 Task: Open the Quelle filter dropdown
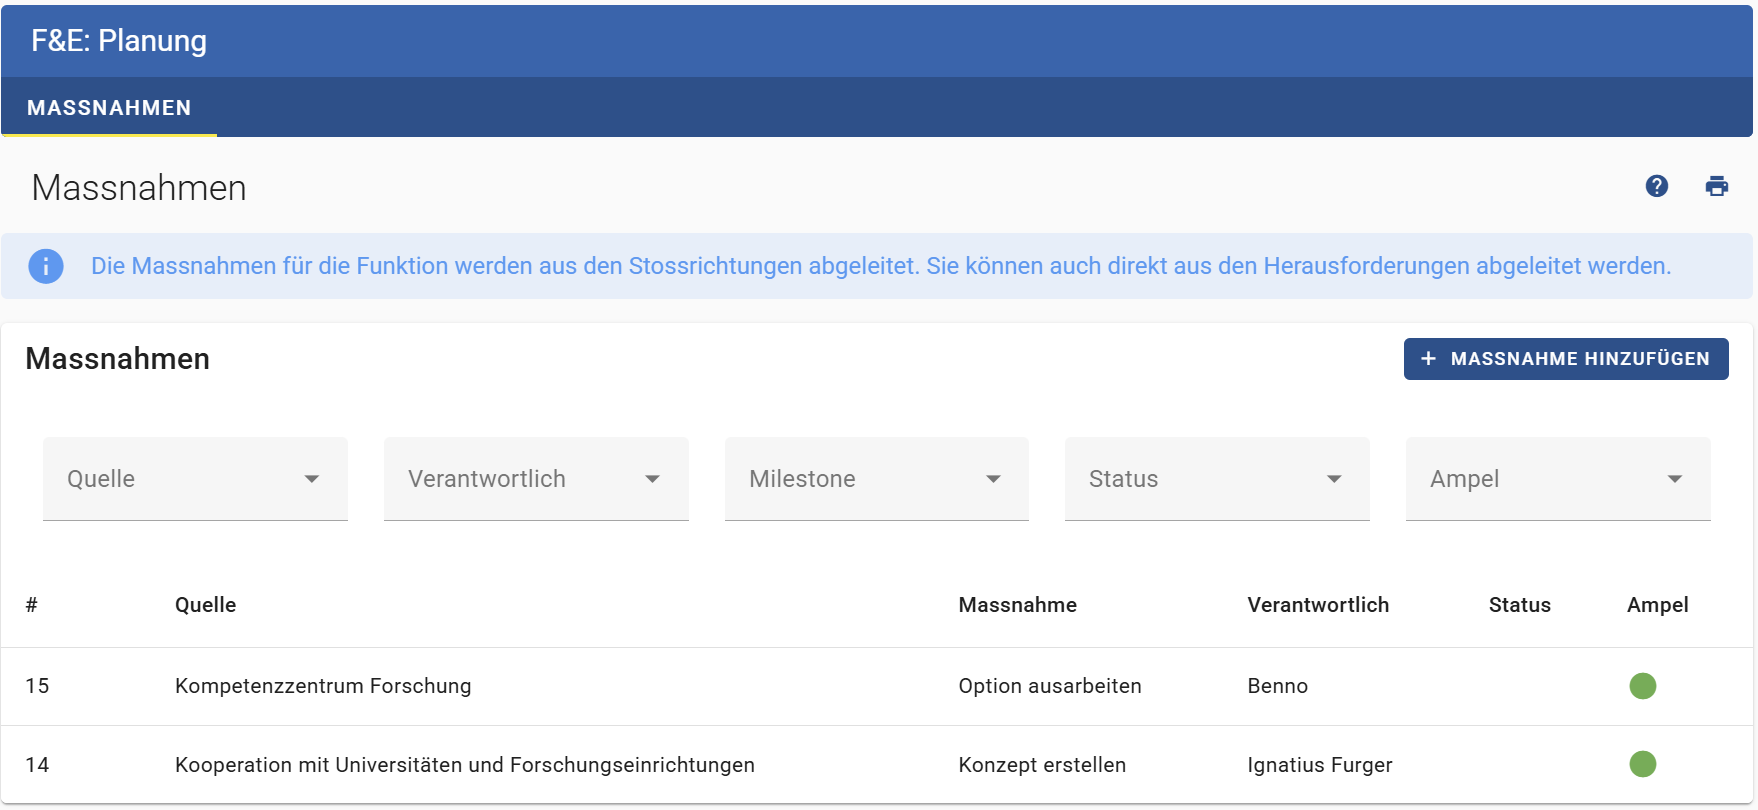point(195,479)
